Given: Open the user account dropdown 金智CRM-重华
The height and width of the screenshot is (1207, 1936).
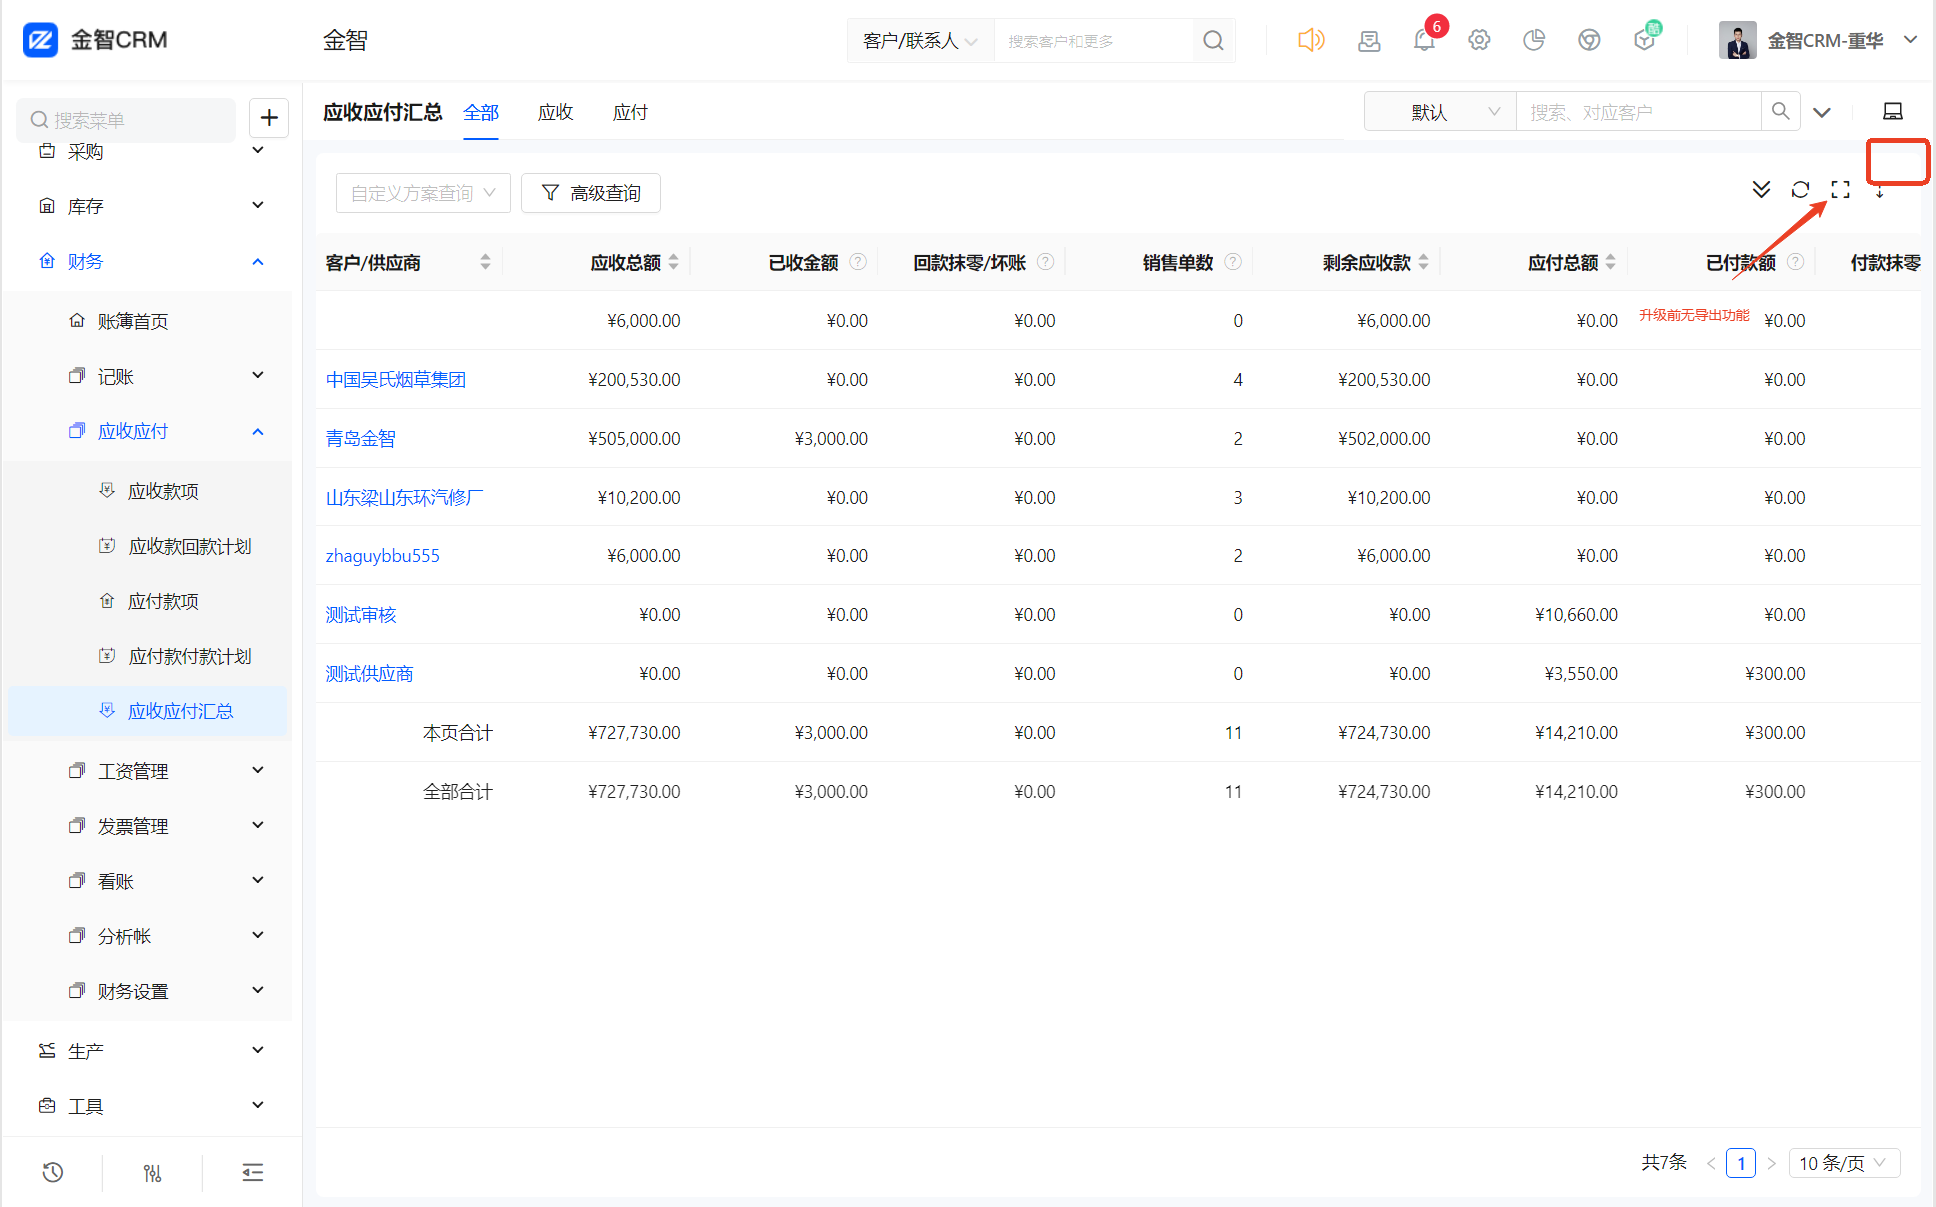Looking at the screenshot, I should (1817, 41).
